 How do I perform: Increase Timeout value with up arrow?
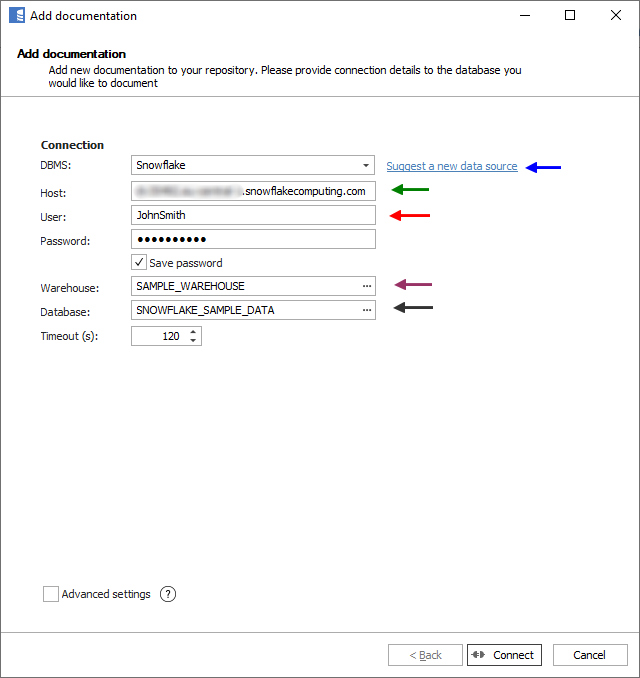tap(193, 332)
